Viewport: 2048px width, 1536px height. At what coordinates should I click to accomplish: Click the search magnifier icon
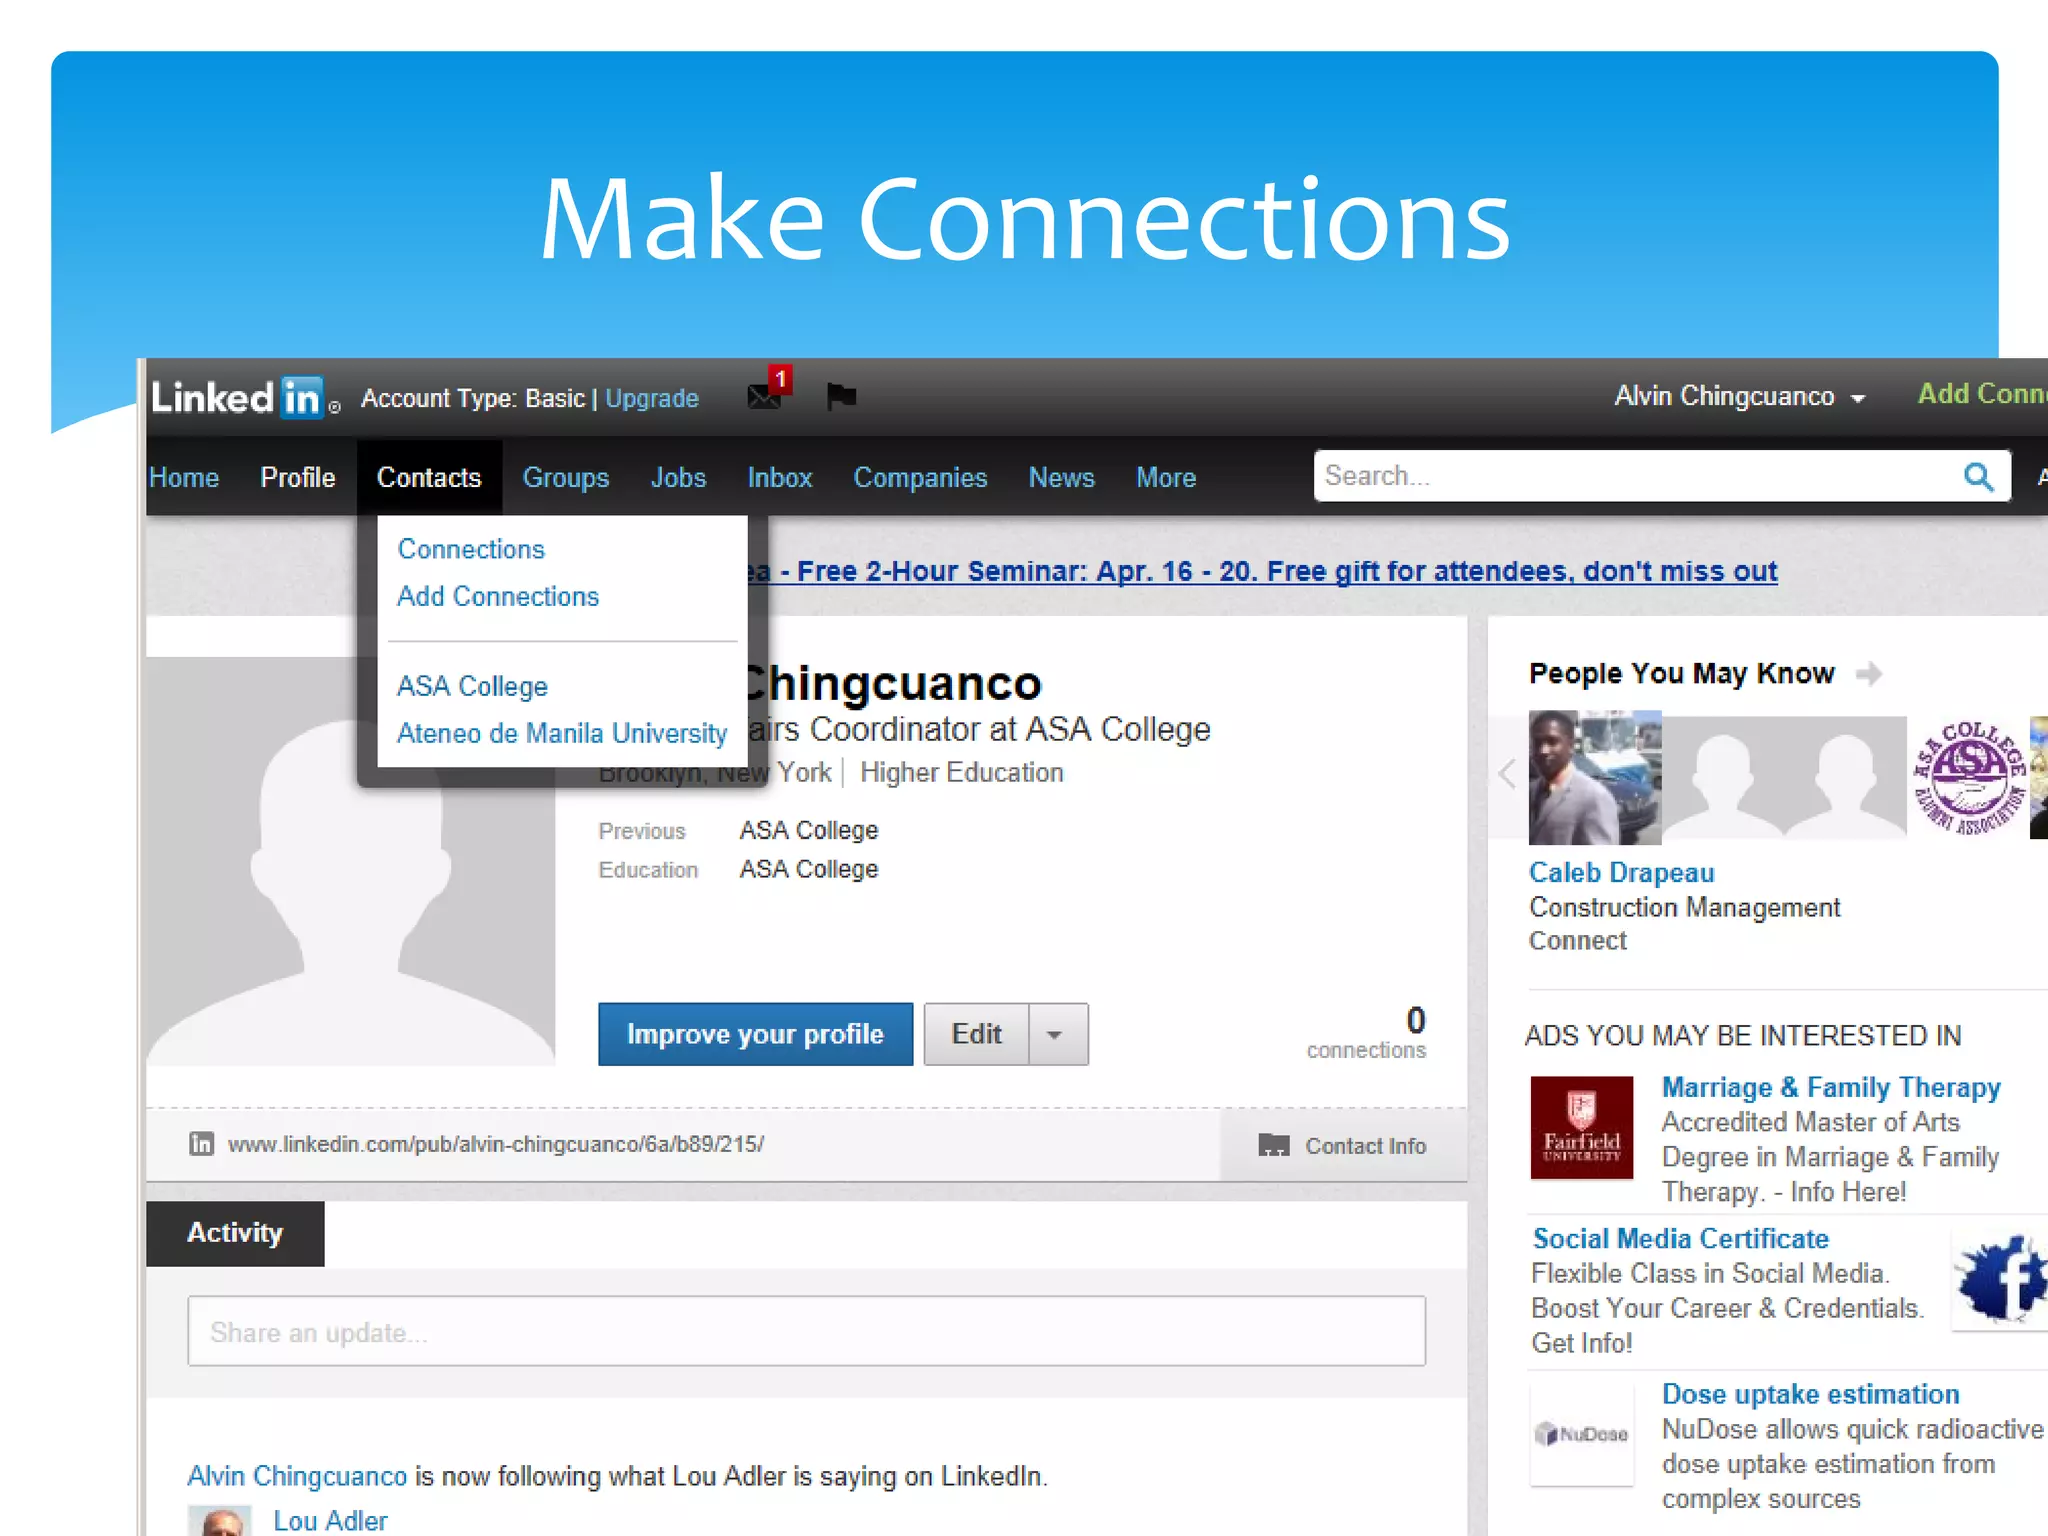coord(1978,477)
